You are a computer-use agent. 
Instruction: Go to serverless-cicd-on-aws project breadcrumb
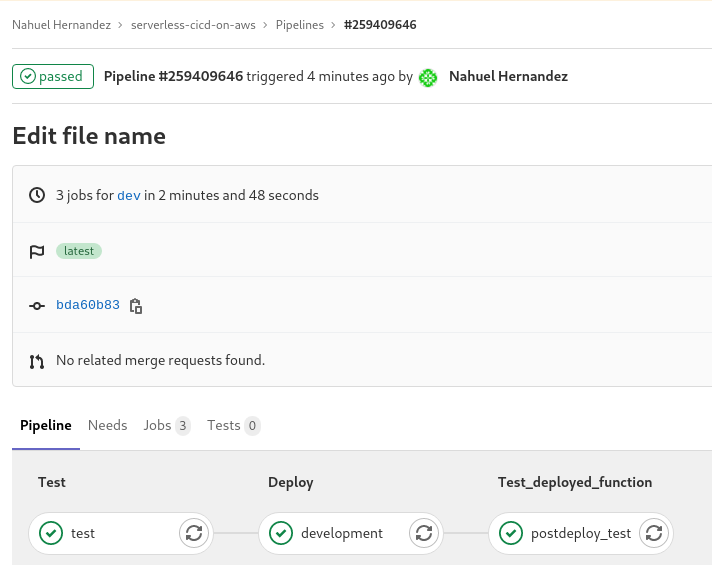tap(195, 24)
